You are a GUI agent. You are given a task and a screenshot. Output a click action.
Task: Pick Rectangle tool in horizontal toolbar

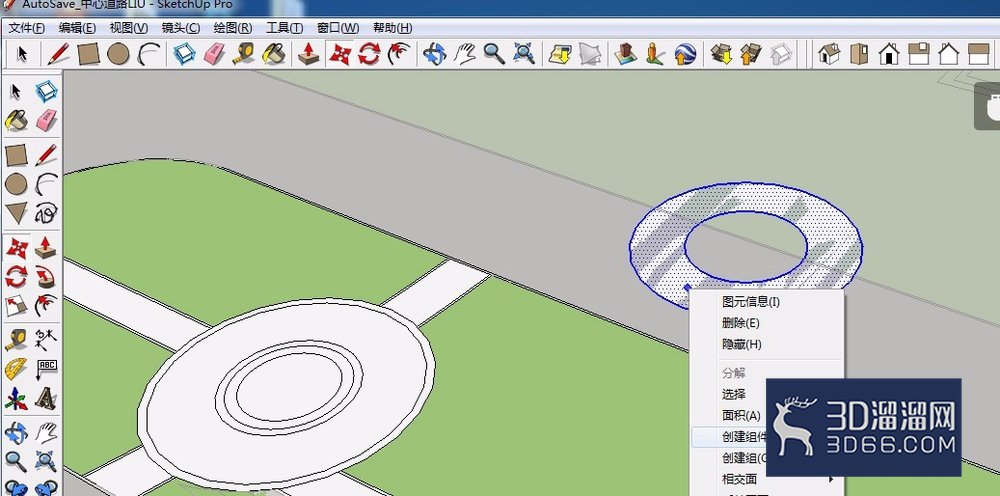[89, 54]
